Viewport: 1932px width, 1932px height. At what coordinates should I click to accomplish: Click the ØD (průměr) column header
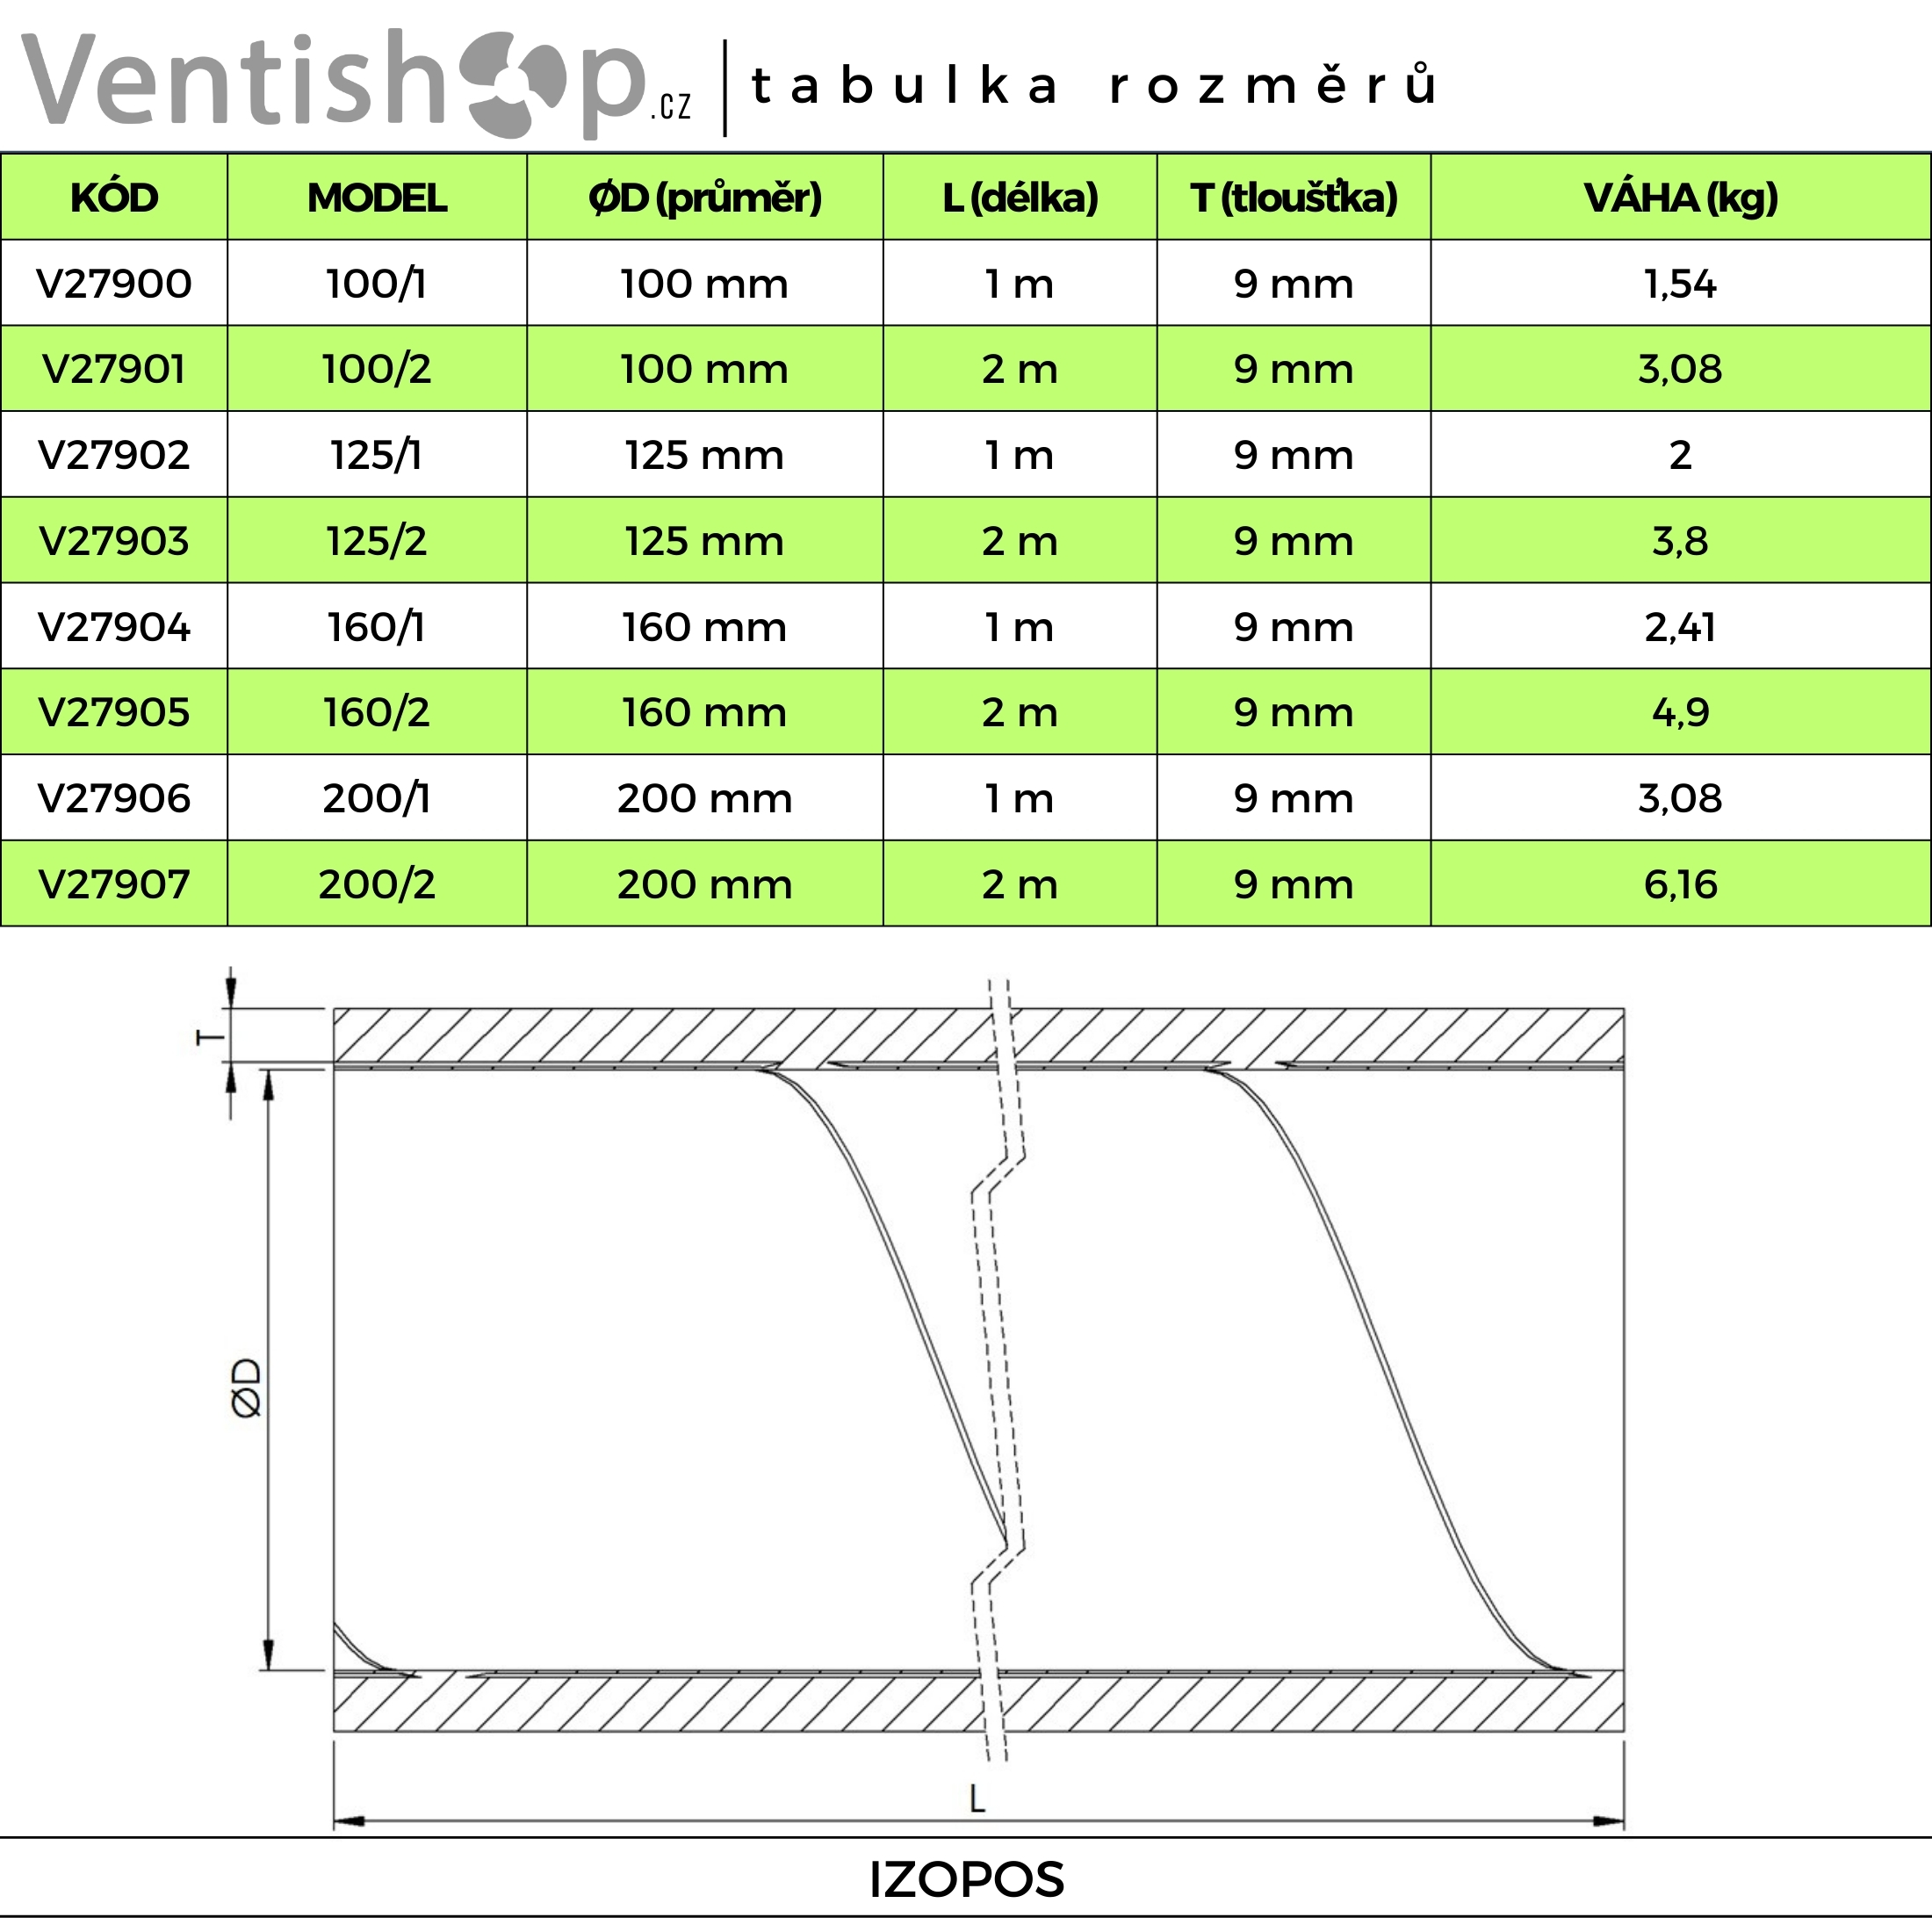tap(705, 197)
